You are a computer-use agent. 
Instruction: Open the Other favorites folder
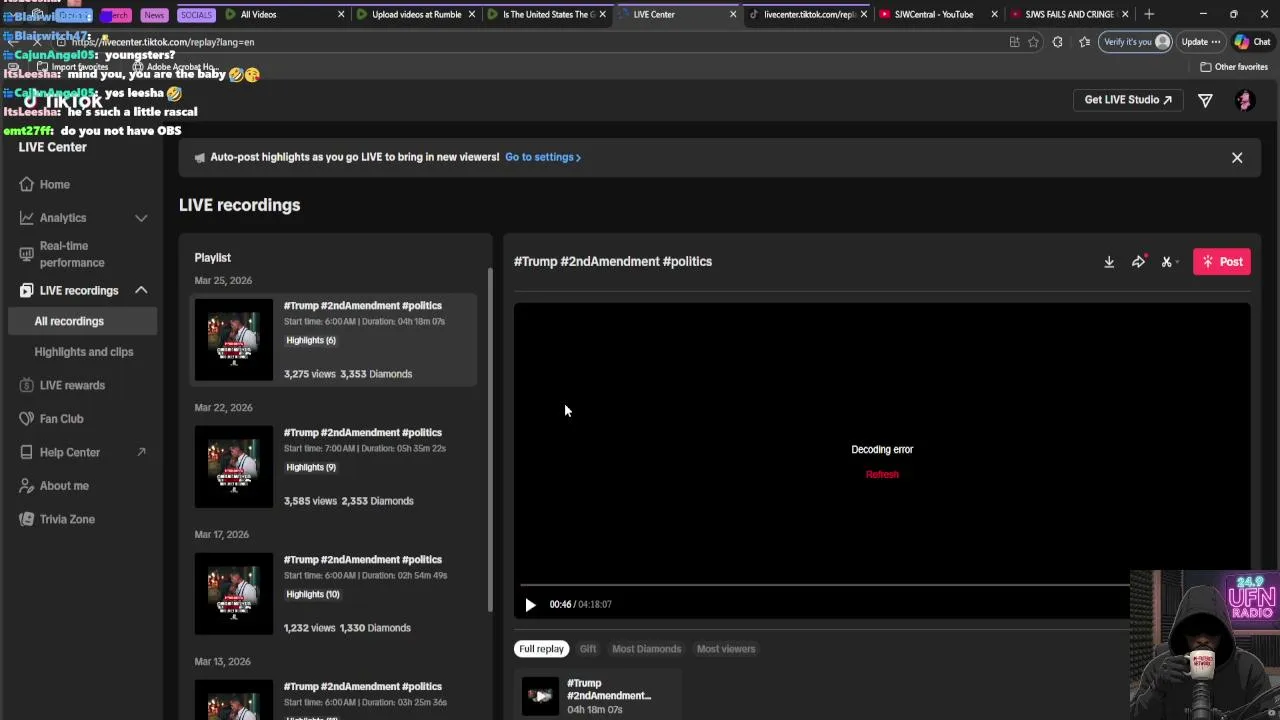pyautogui.click(x=1234, y=67)
